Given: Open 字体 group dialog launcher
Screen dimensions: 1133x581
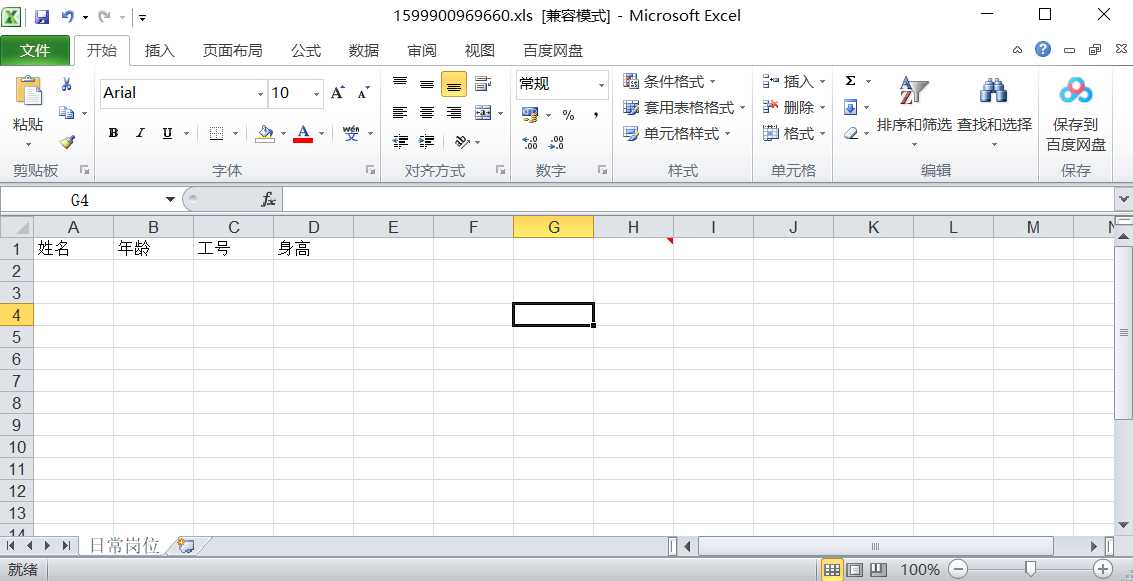Looking at the screenshot, I should pyautogui.click(x=370, y=170).
